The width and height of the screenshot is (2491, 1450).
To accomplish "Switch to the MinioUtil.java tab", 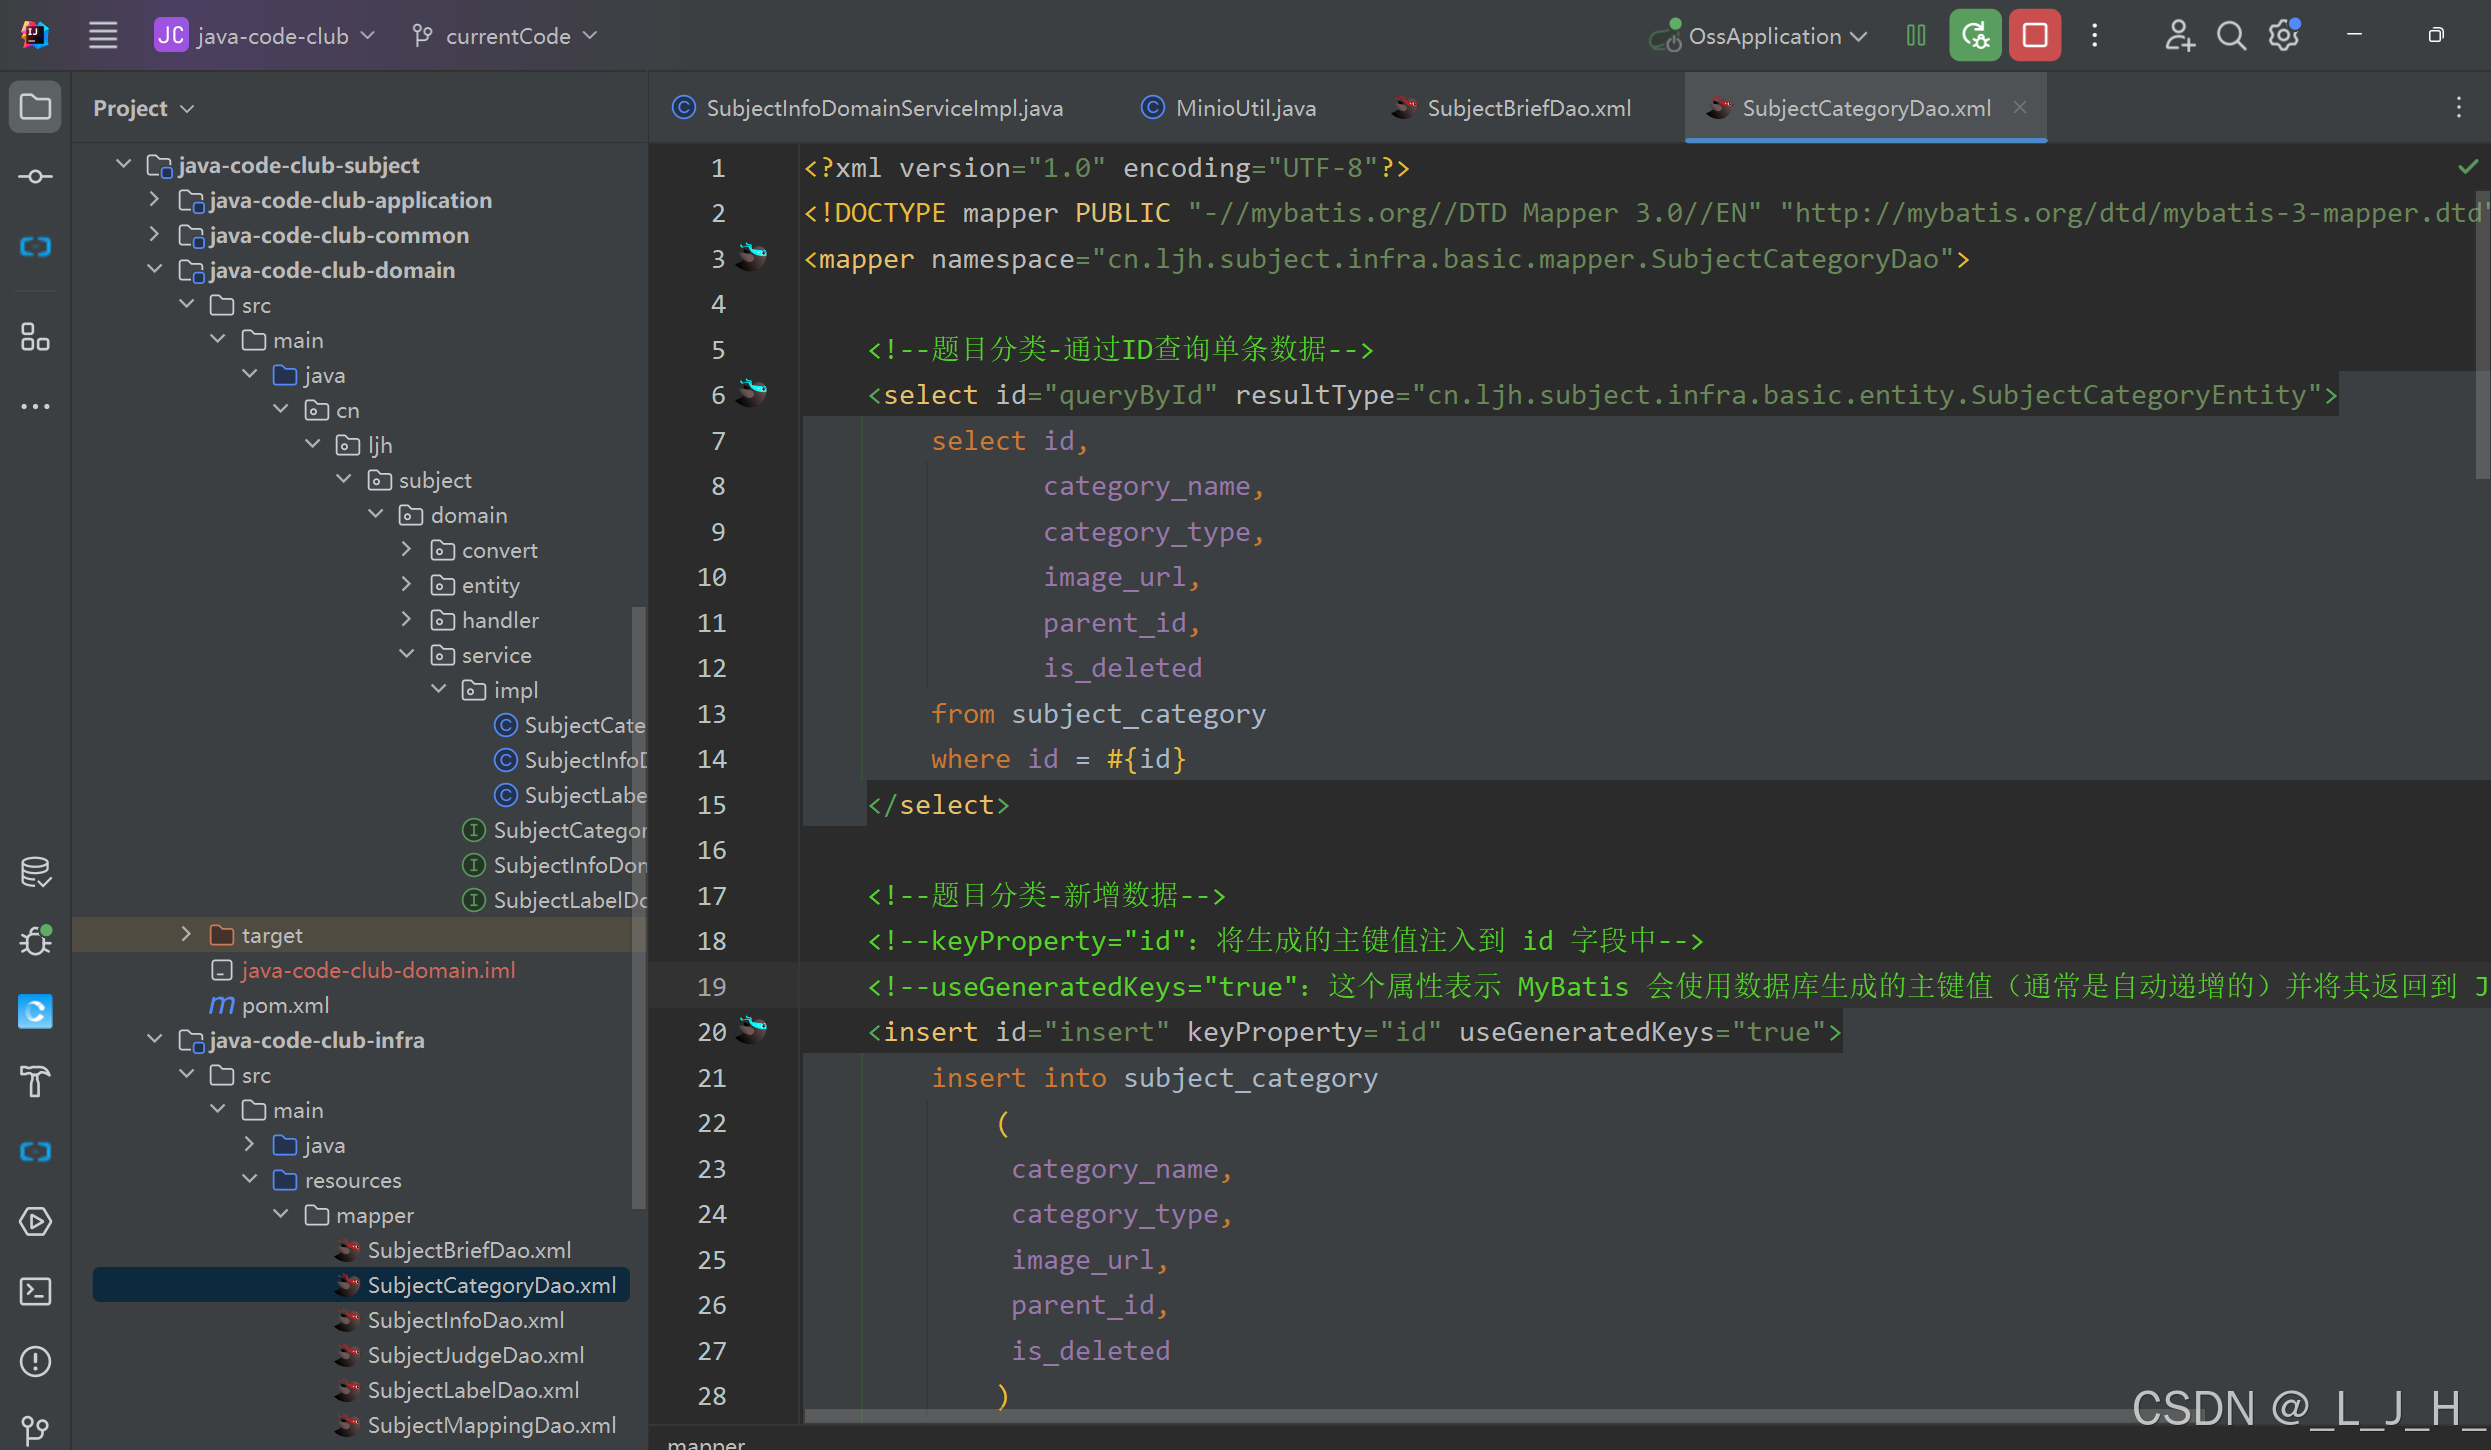I will (1245, 108).
